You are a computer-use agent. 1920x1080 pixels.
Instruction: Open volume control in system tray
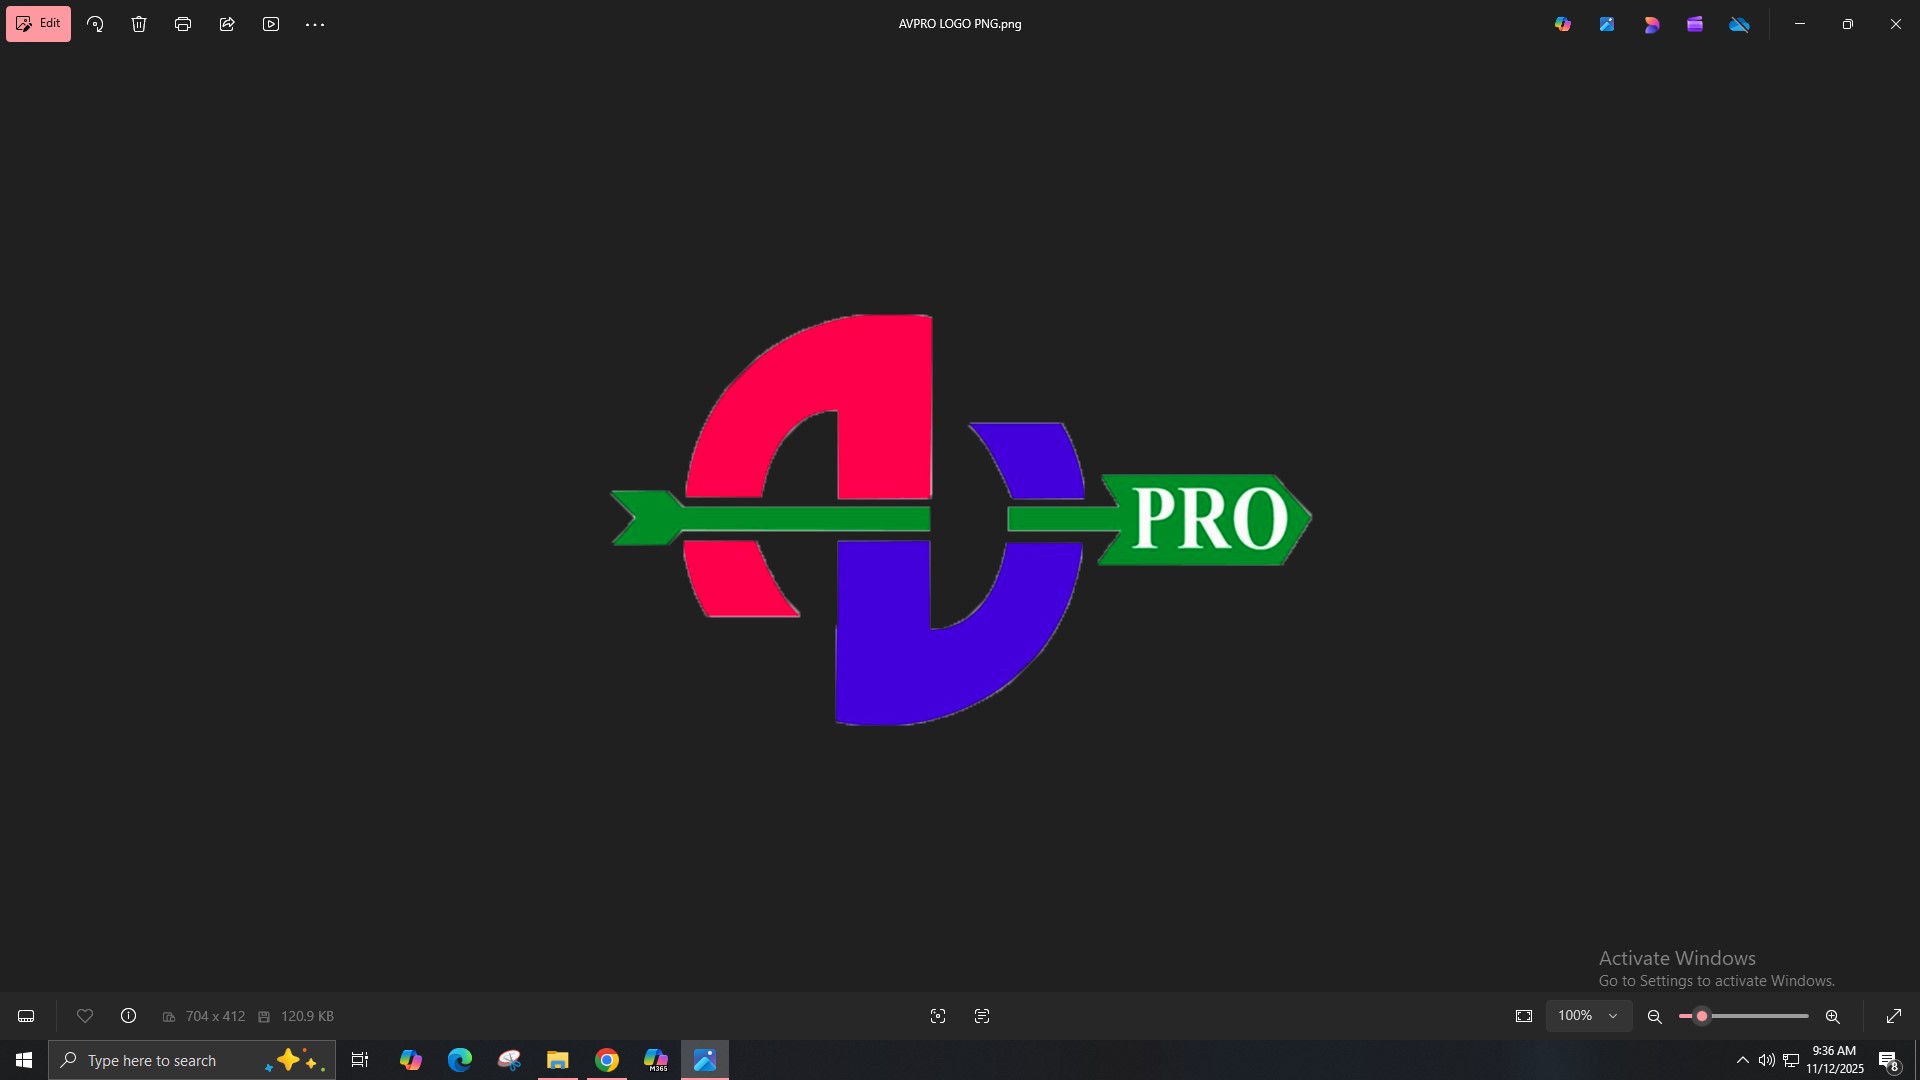click(1767, 1060)
